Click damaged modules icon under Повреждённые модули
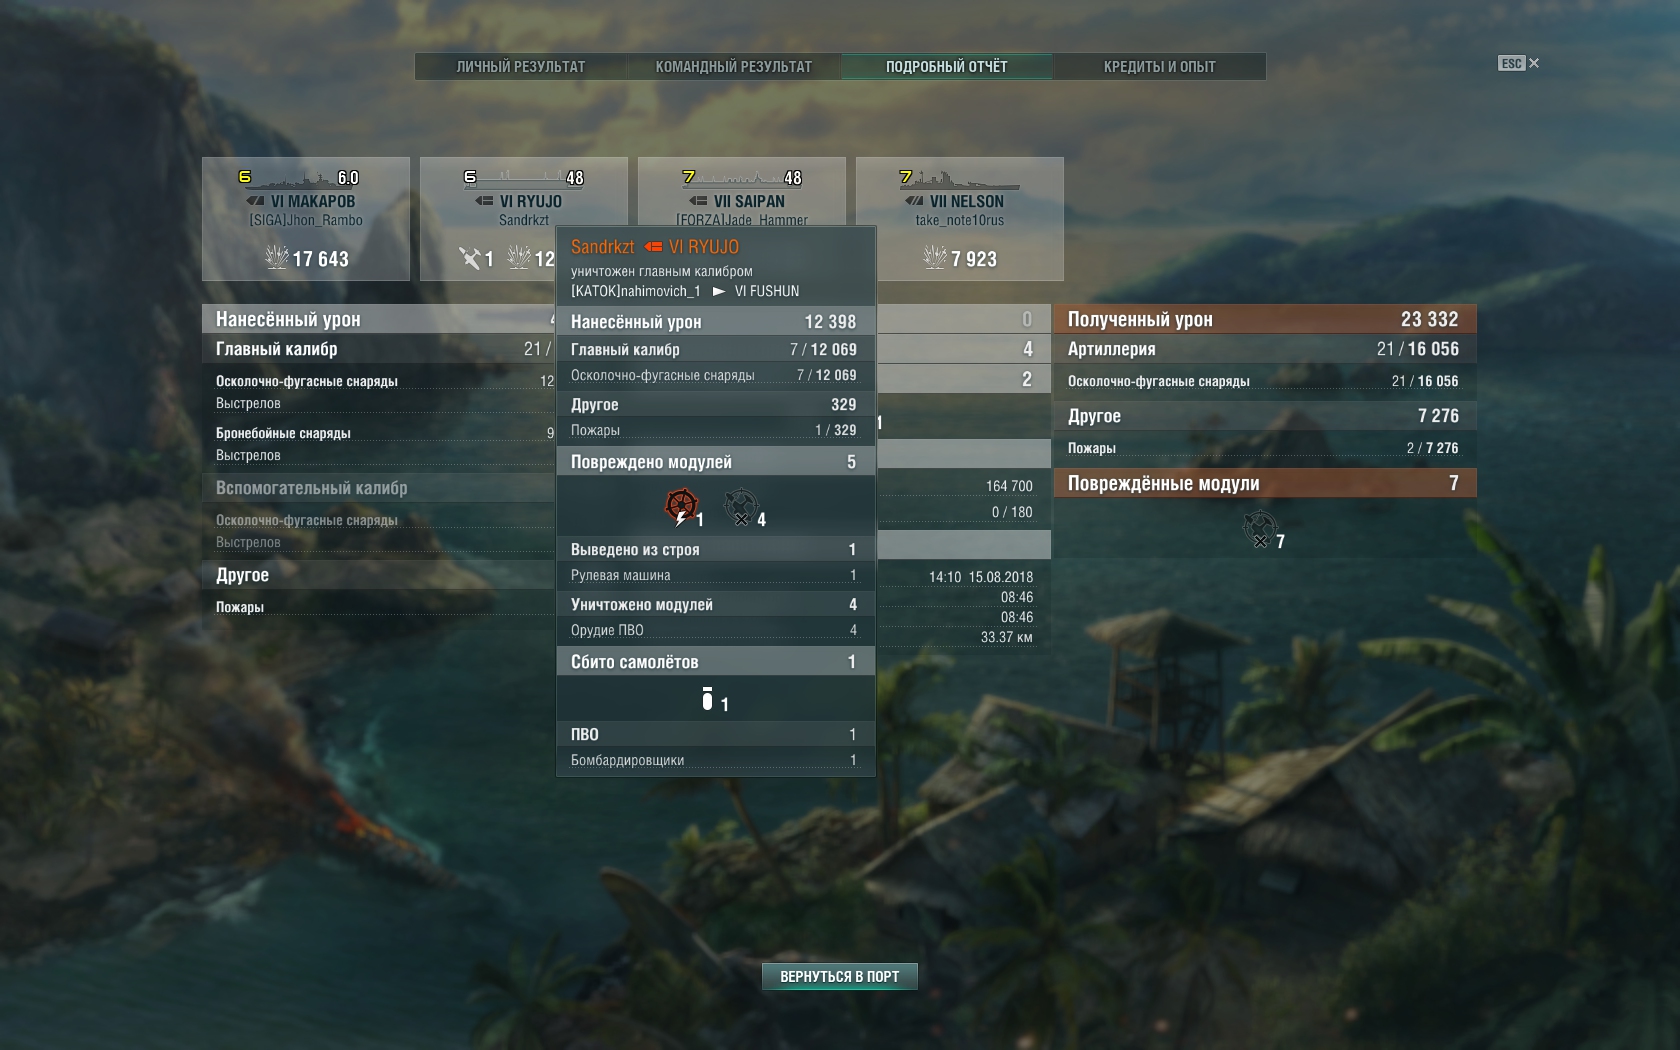The height and width of the screenshot is (1050, 1680). pyautogui.click(x=1260, y=528)
